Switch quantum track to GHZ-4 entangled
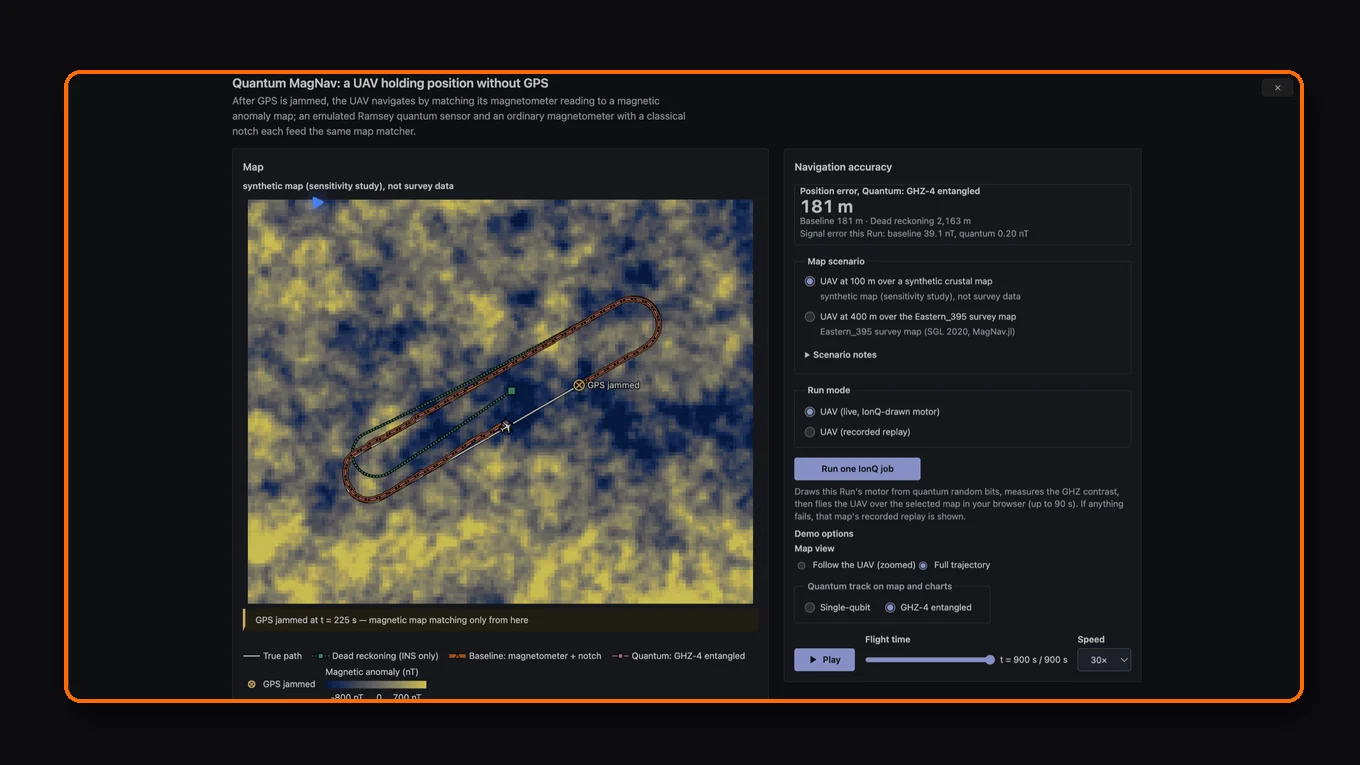Screen dimensions: 1360x765 (891, 607)
